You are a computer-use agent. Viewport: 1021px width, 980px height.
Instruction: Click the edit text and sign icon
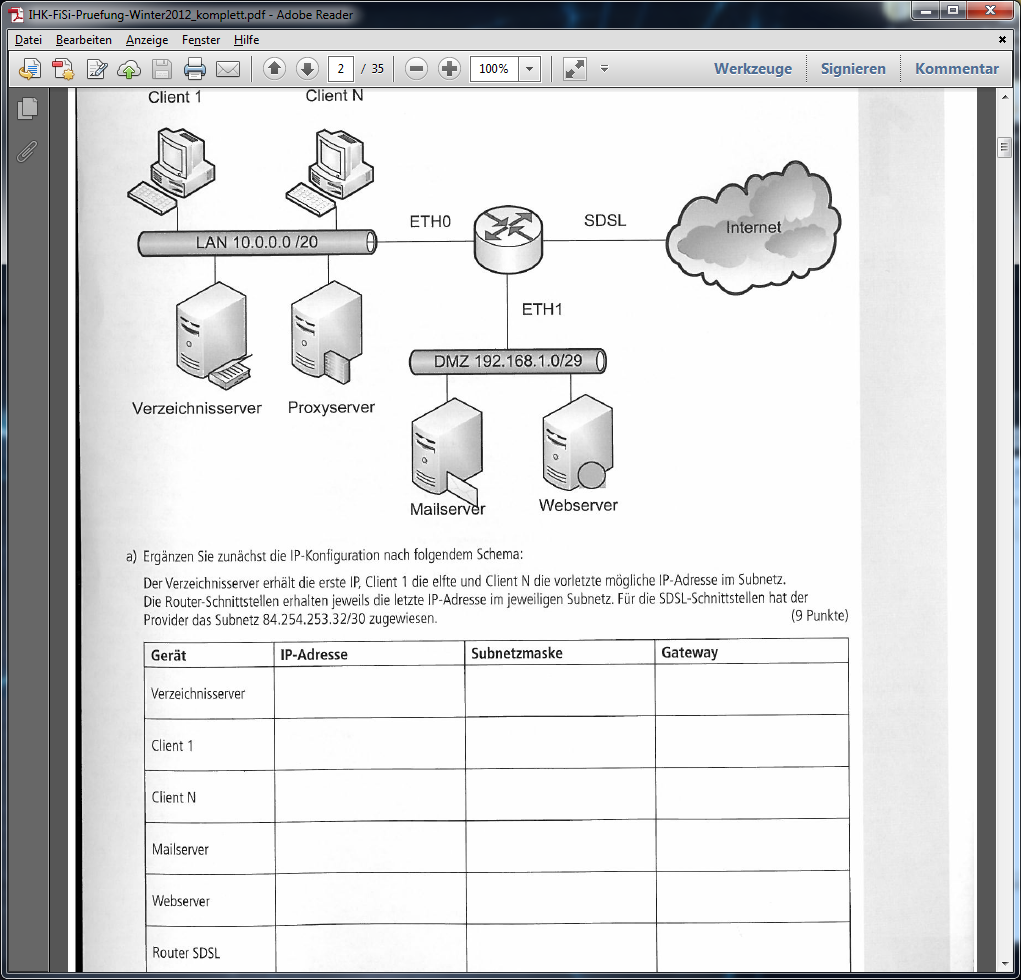pos(96,69)
